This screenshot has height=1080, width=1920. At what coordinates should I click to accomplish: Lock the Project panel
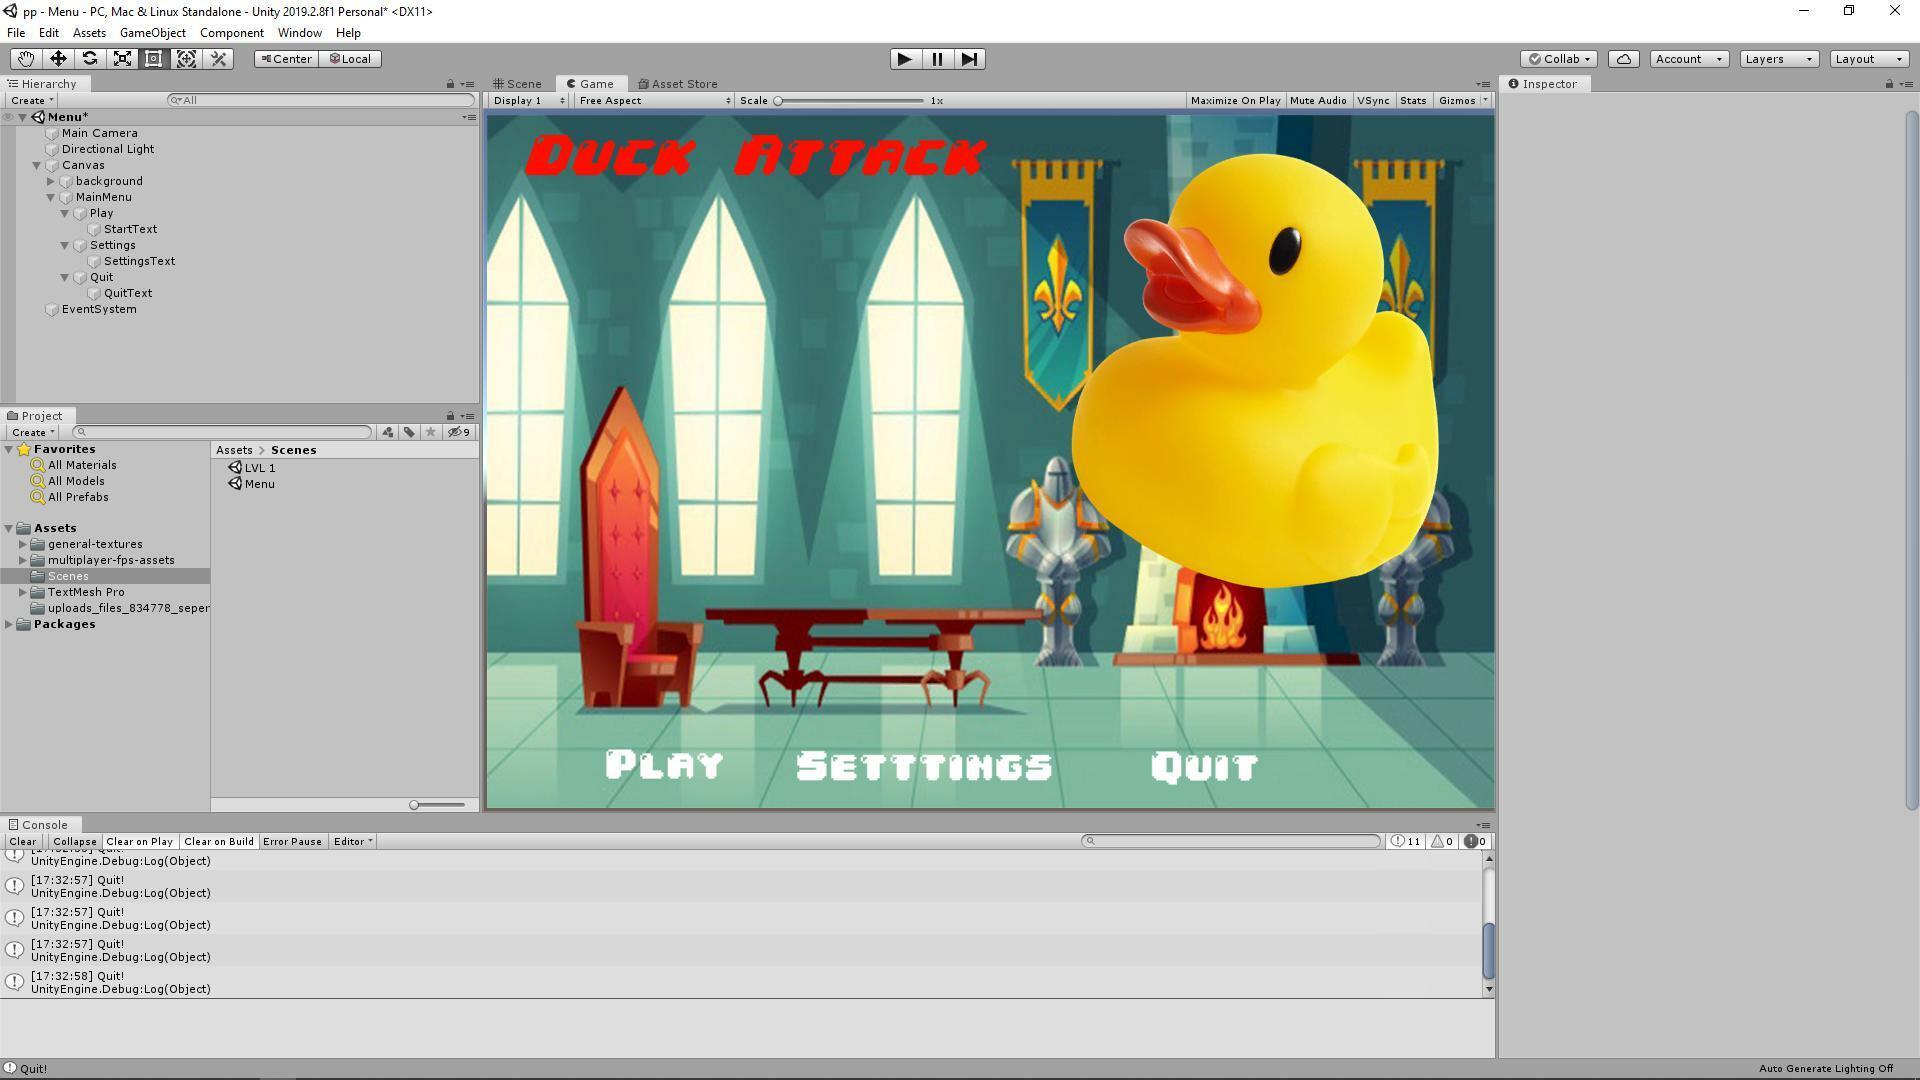click(x=450, y=416)
